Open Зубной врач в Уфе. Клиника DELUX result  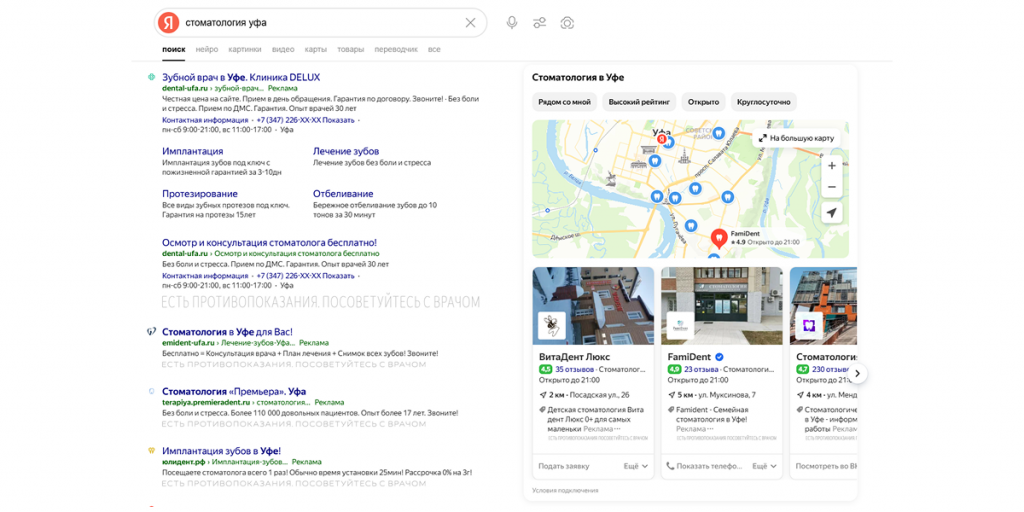(241, 77)
